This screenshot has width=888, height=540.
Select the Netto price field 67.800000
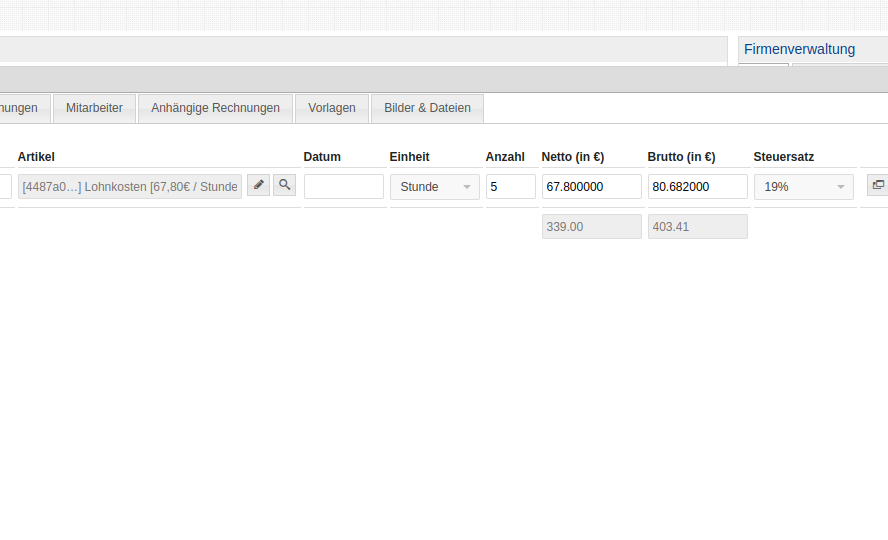point(591,187)
